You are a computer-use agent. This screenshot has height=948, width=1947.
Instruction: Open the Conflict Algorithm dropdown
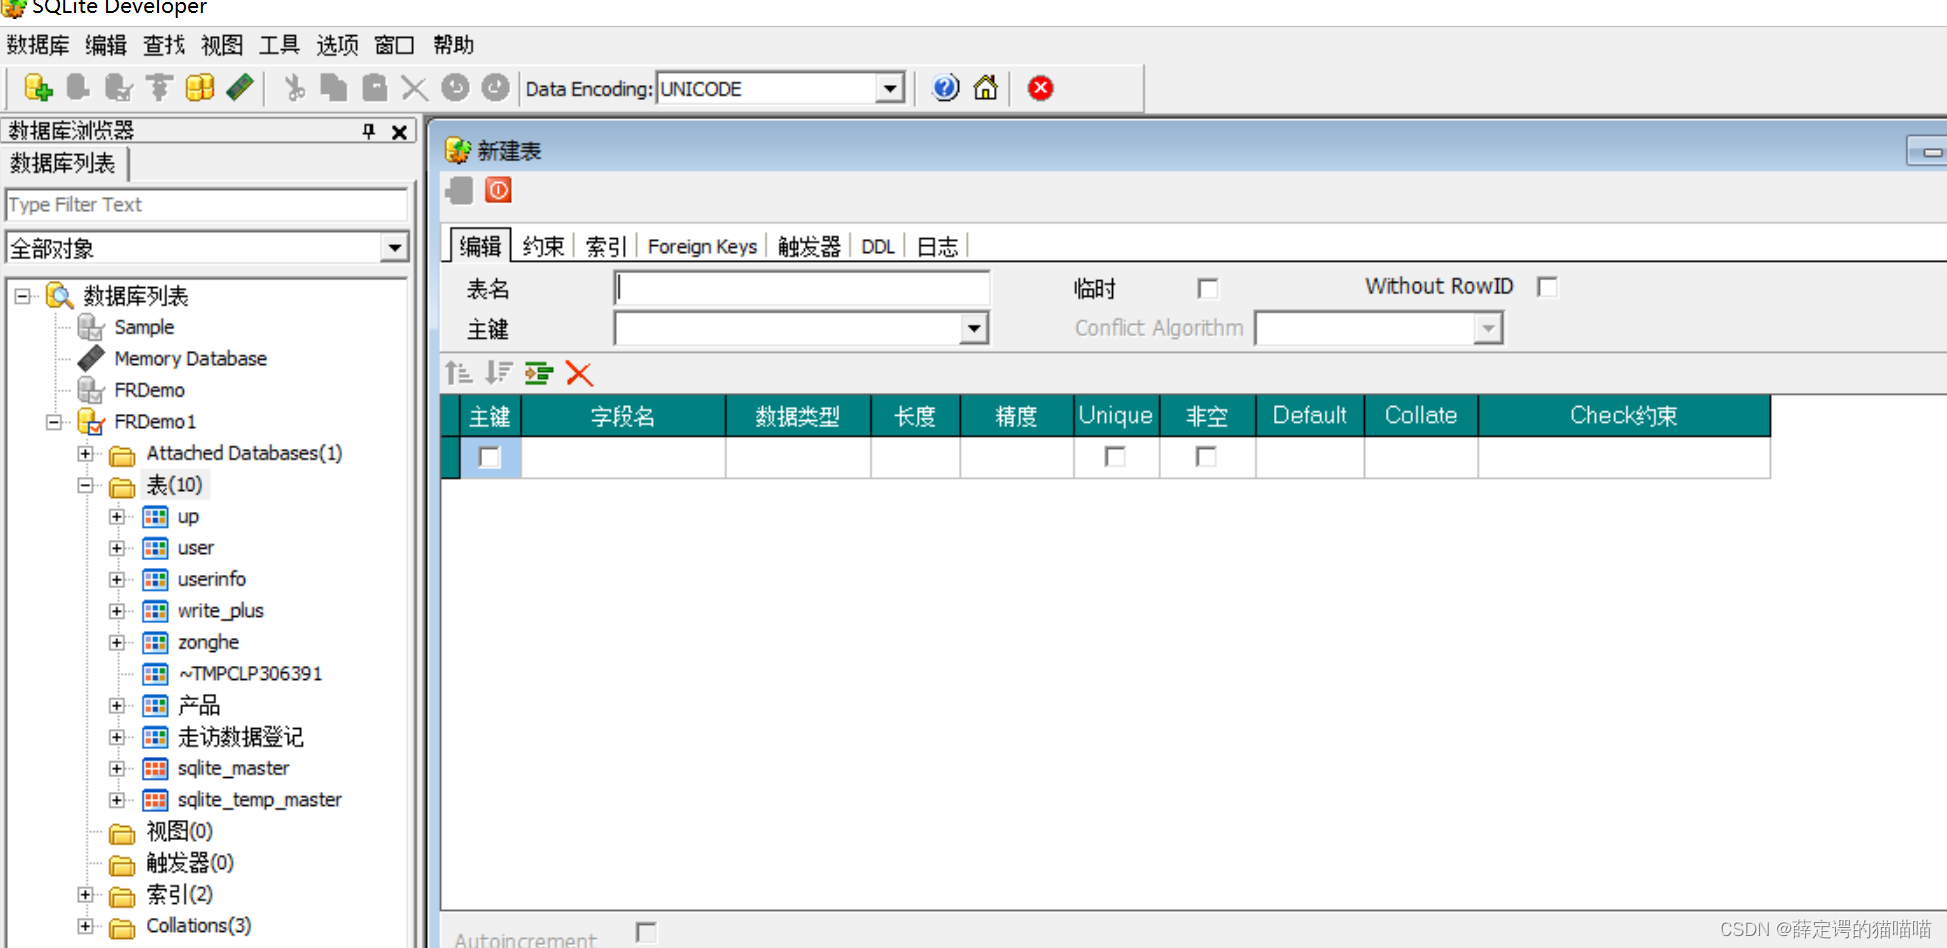[x=1488, y=328]
